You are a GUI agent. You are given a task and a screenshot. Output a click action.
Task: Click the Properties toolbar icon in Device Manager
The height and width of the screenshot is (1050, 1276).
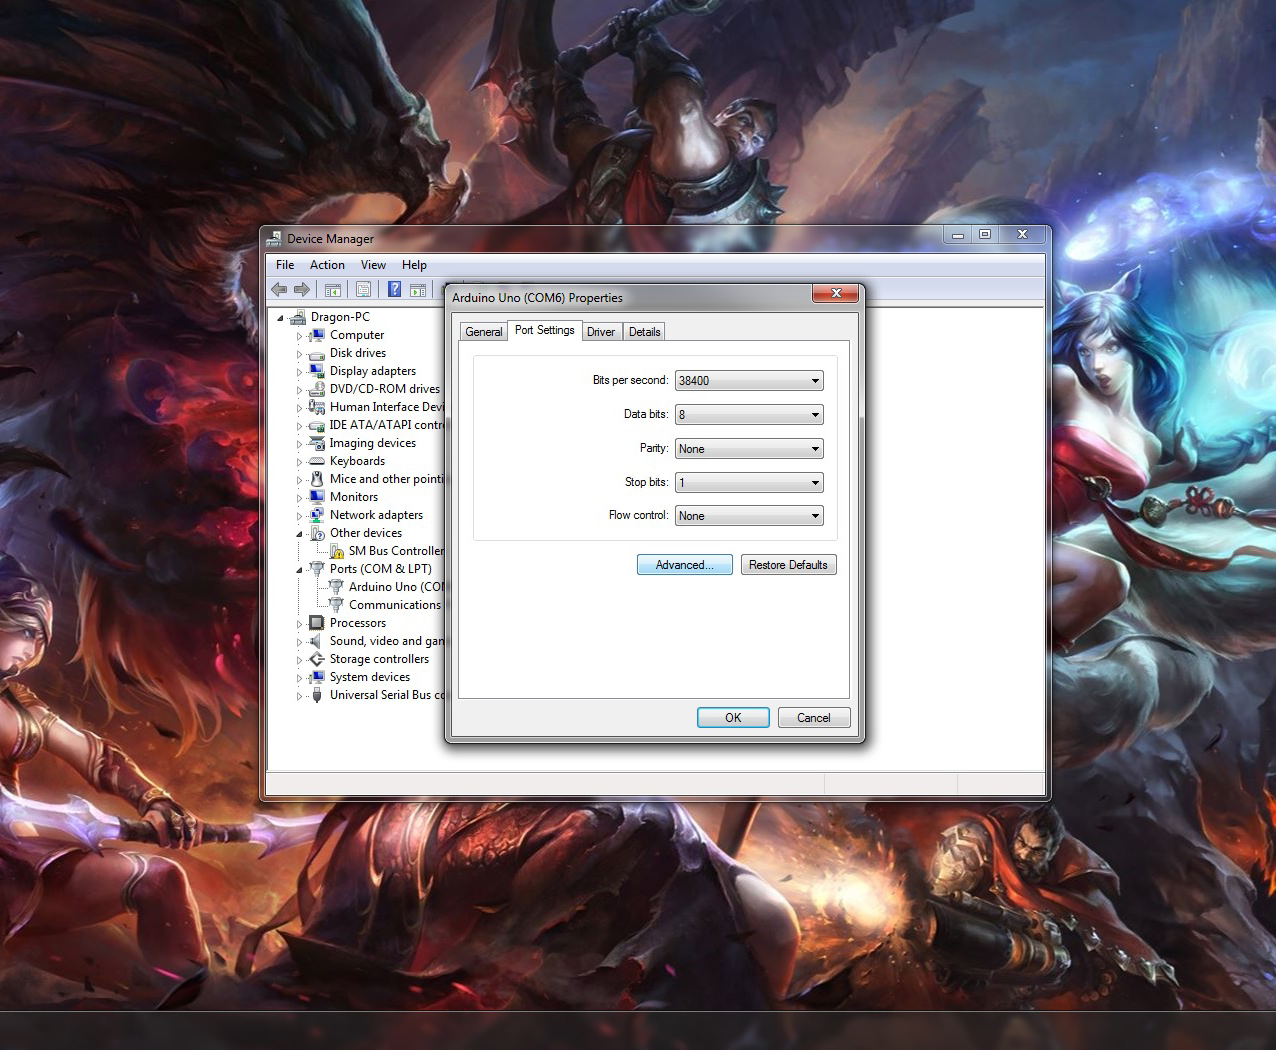tap(363, 290)
